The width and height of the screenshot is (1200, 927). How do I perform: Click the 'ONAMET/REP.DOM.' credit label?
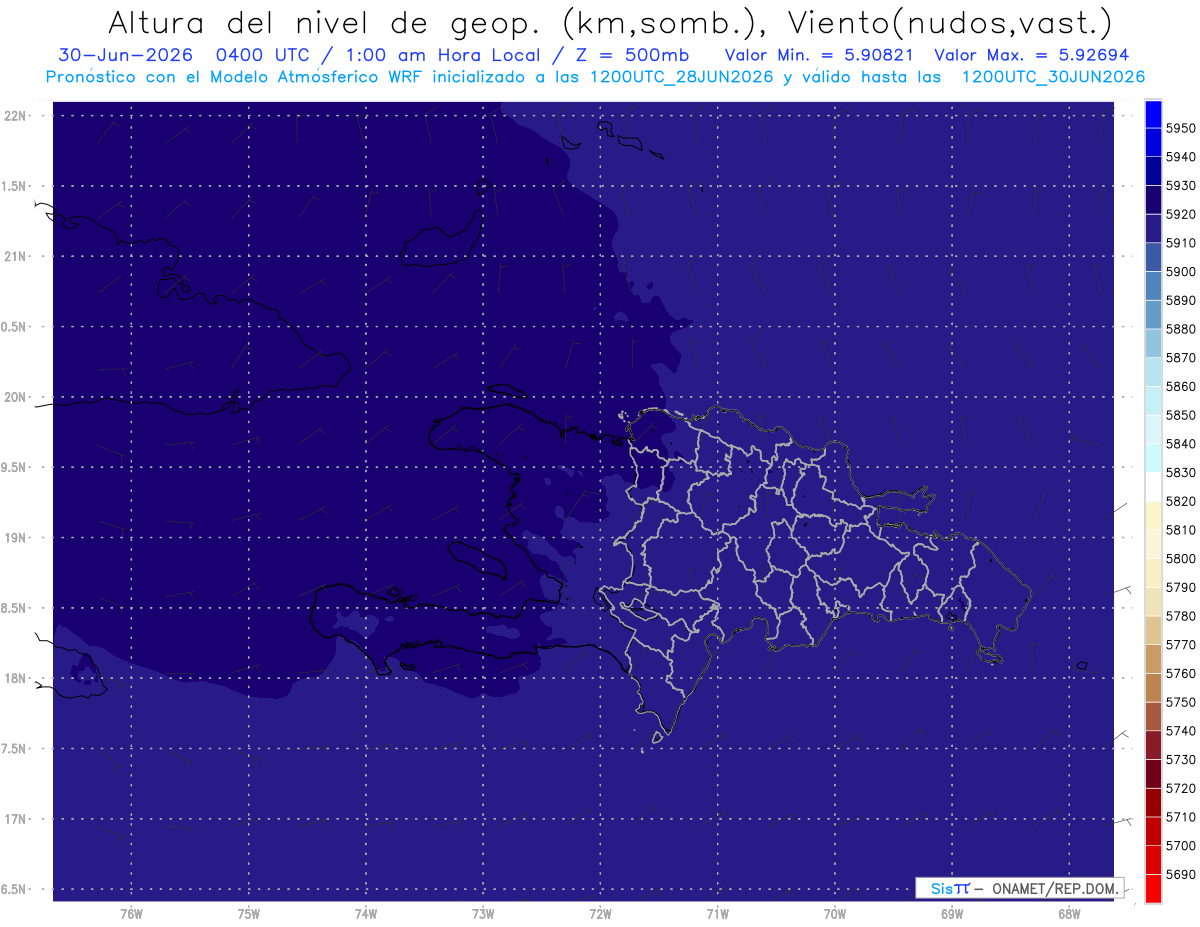point(1055,888)
